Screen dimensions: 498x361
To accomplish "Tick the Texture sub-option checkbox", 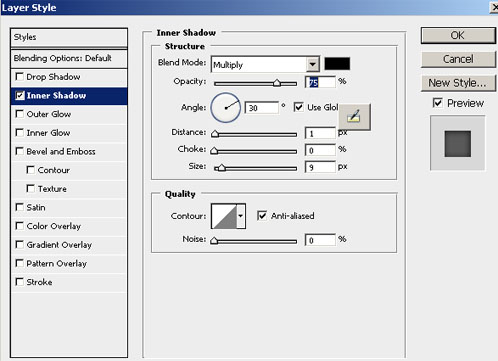I will point(30,189).
